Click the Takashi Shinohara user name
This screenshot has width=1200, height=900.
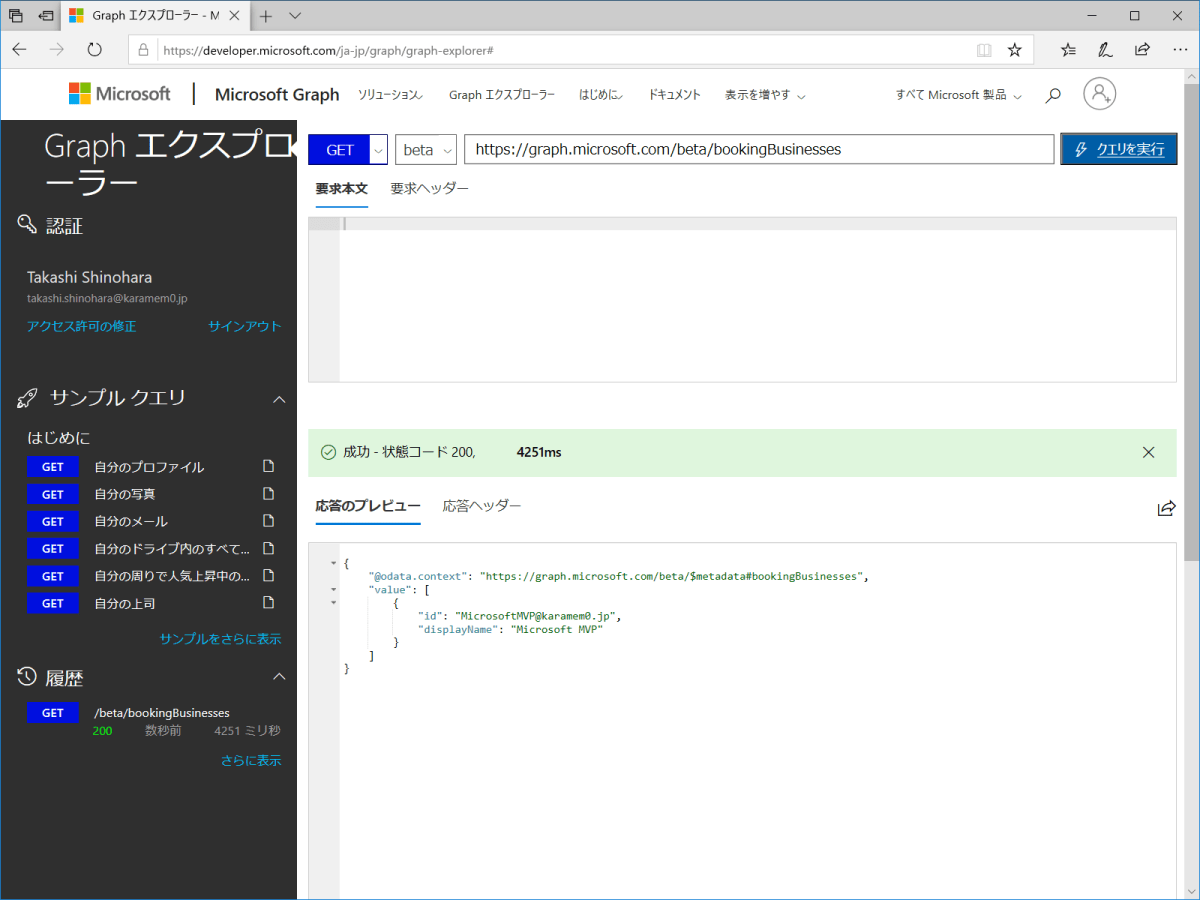(90, 277)
